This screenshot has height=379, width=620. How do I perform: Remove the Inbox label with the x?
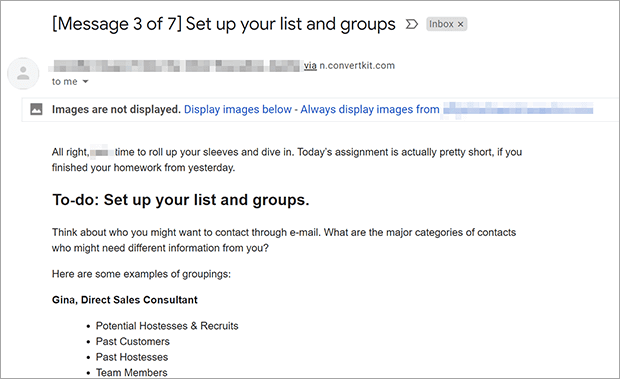tap(460, 25)
